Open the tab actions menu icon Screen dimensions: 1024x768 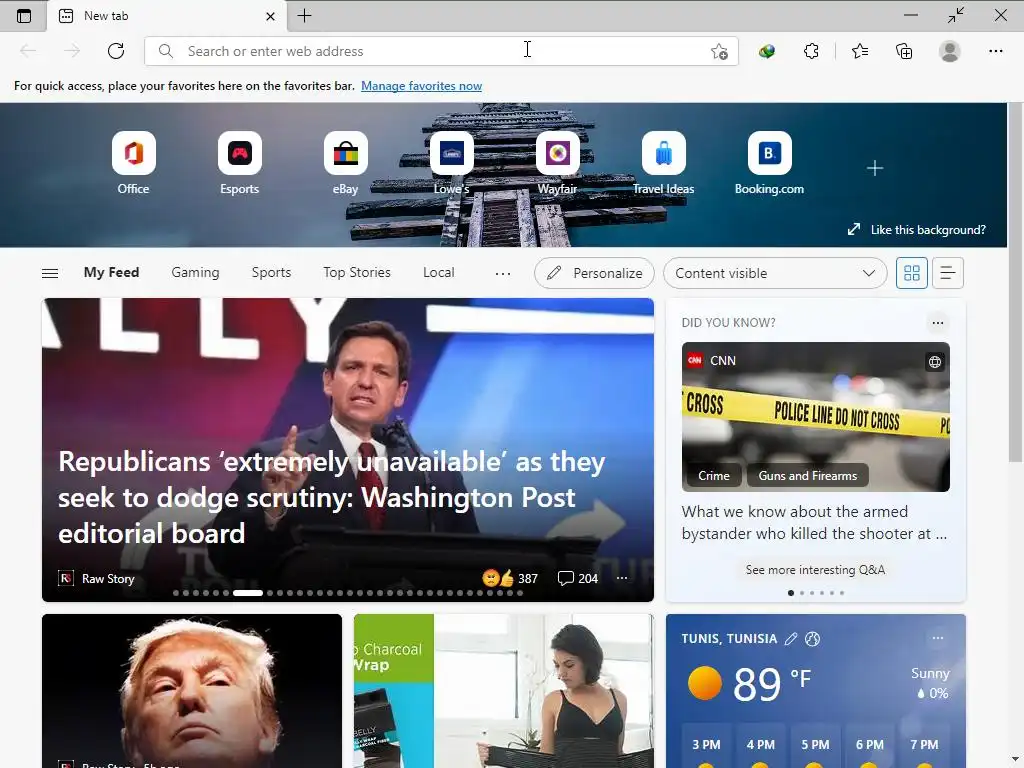click(x=24, y=16)
